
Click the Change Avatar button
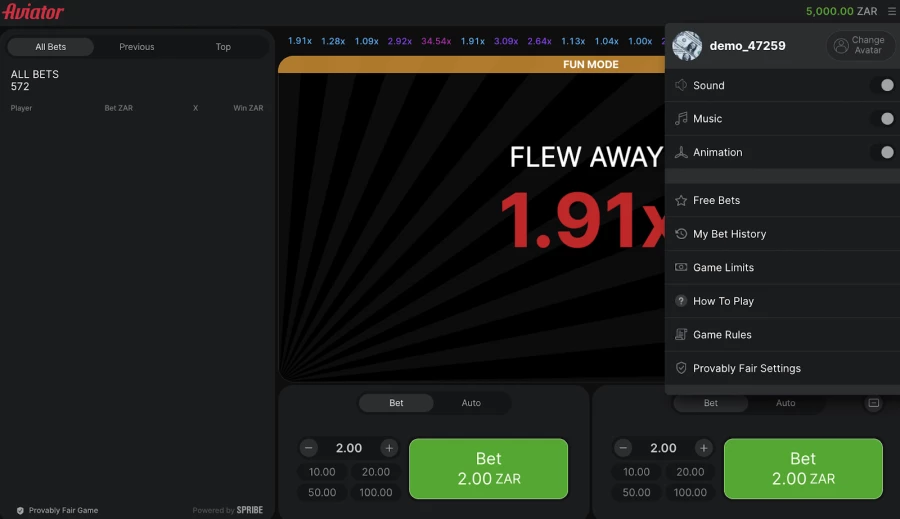860,46
